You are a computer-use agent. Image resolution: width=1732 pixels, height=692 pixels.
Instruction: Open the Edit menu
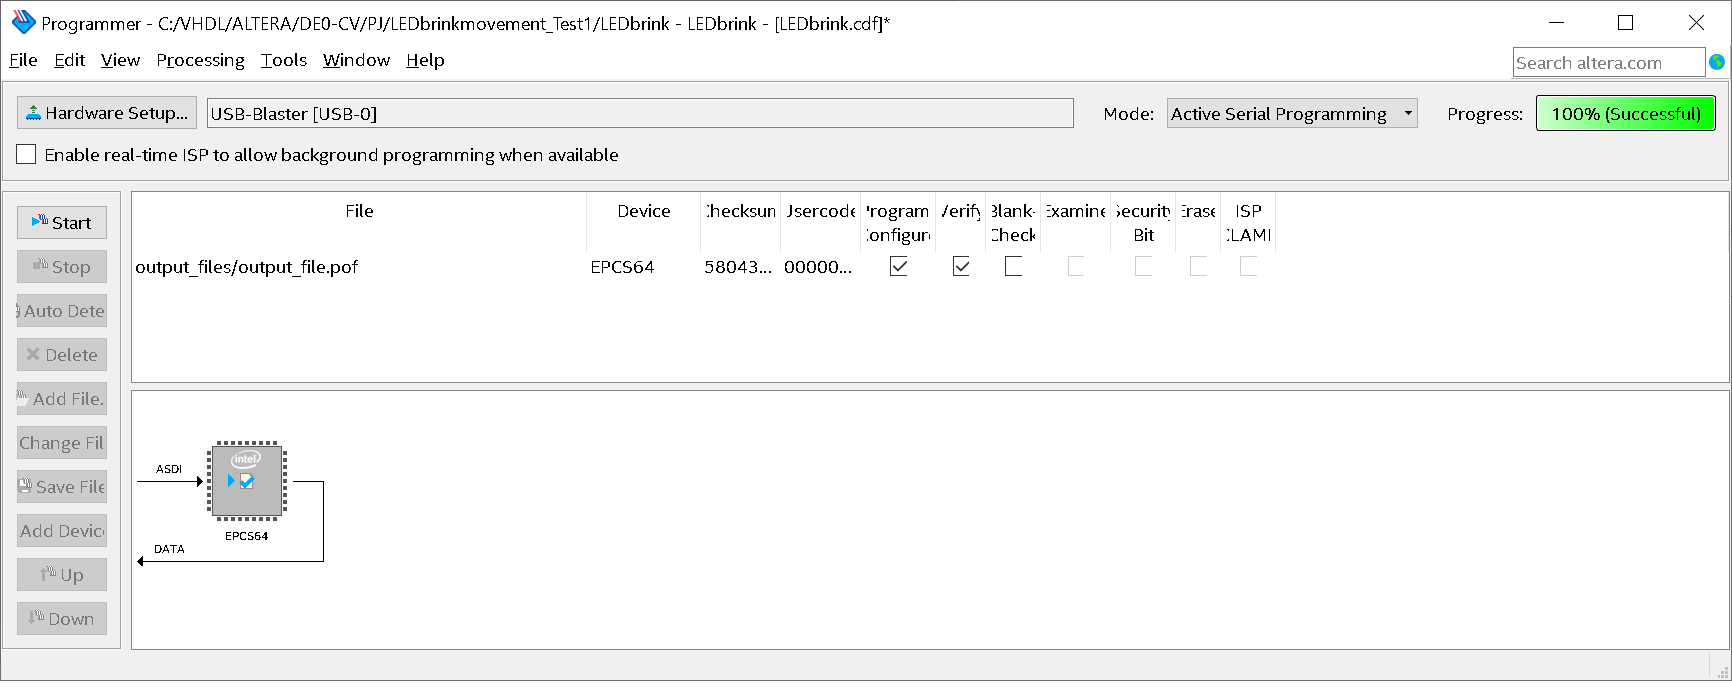click(69, 60)
